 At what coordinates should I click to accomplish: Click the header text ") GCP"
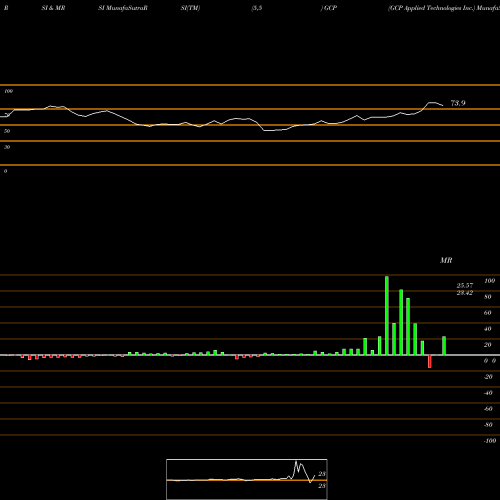(329, 8)
